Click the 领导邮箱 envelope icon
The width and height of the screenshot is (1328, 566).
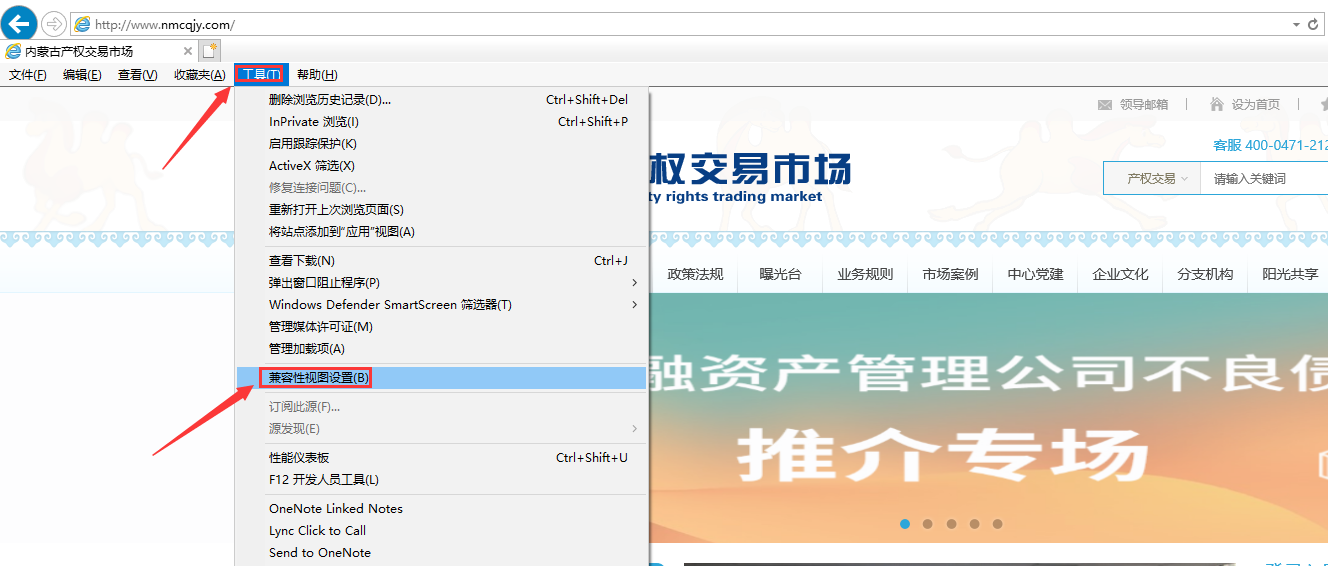click(x=1105, y=104)
